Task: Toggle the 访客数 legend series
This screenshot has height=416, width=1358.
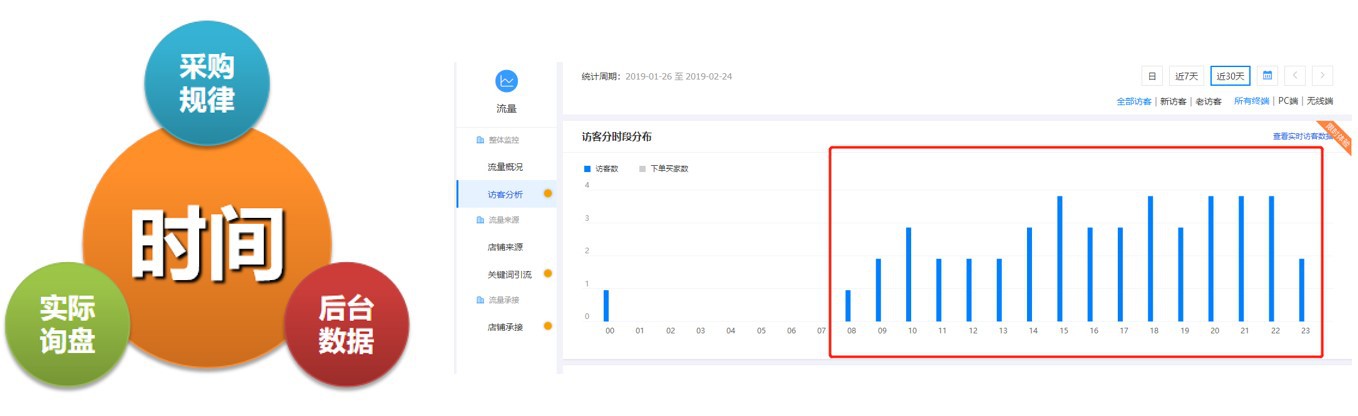Action: tap(601, 169)
